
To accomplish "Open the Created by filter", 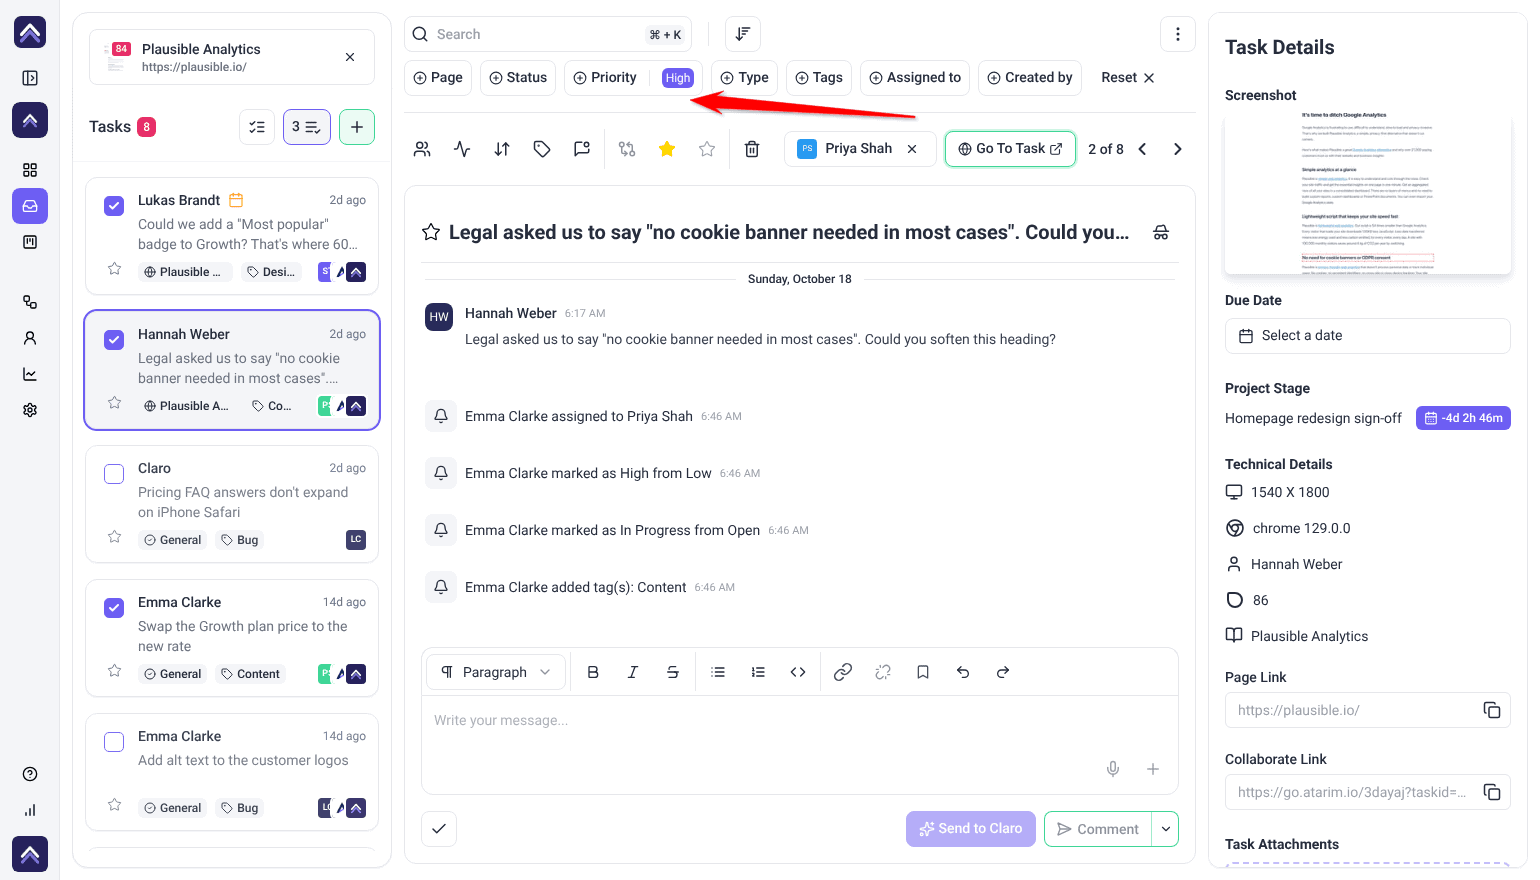I will 1030,78.
